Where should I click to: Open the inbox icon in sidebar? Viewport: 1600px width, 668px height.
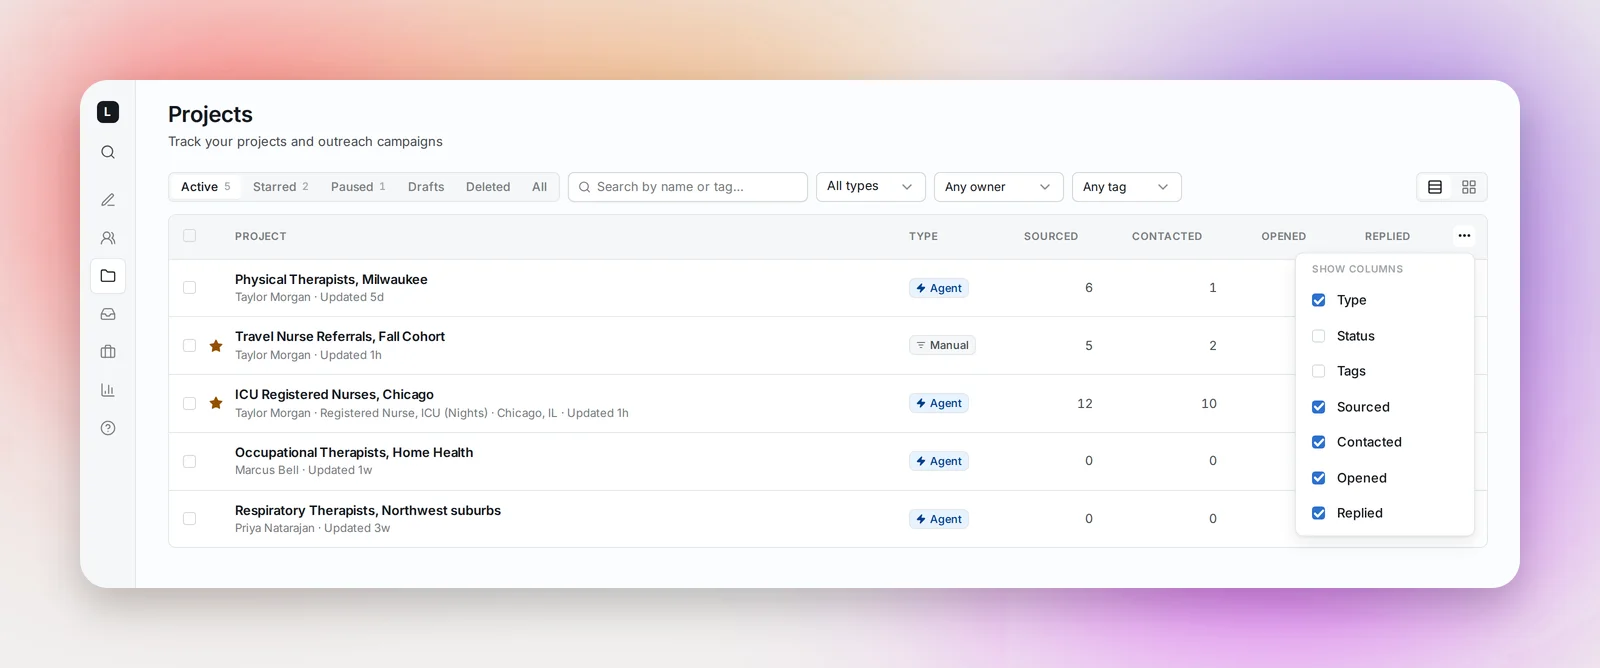(108, 314)
